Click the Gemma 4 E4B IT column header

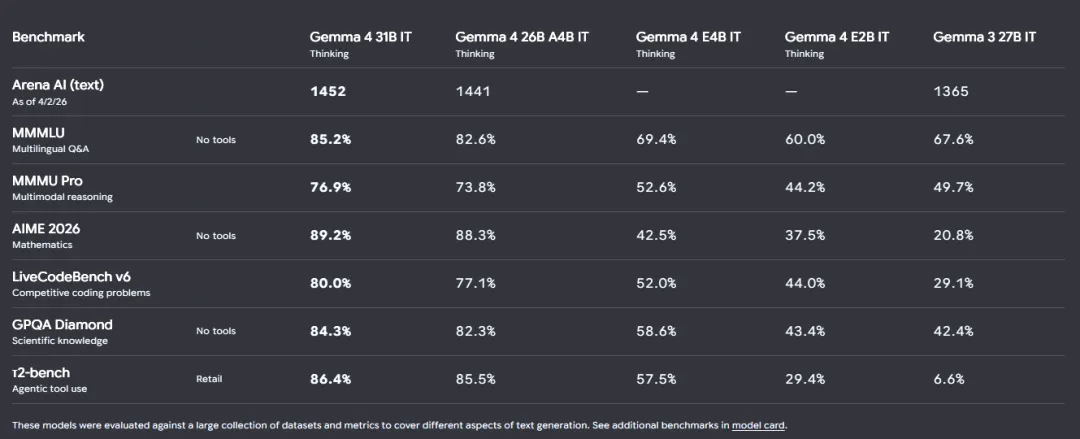[688, 37]
